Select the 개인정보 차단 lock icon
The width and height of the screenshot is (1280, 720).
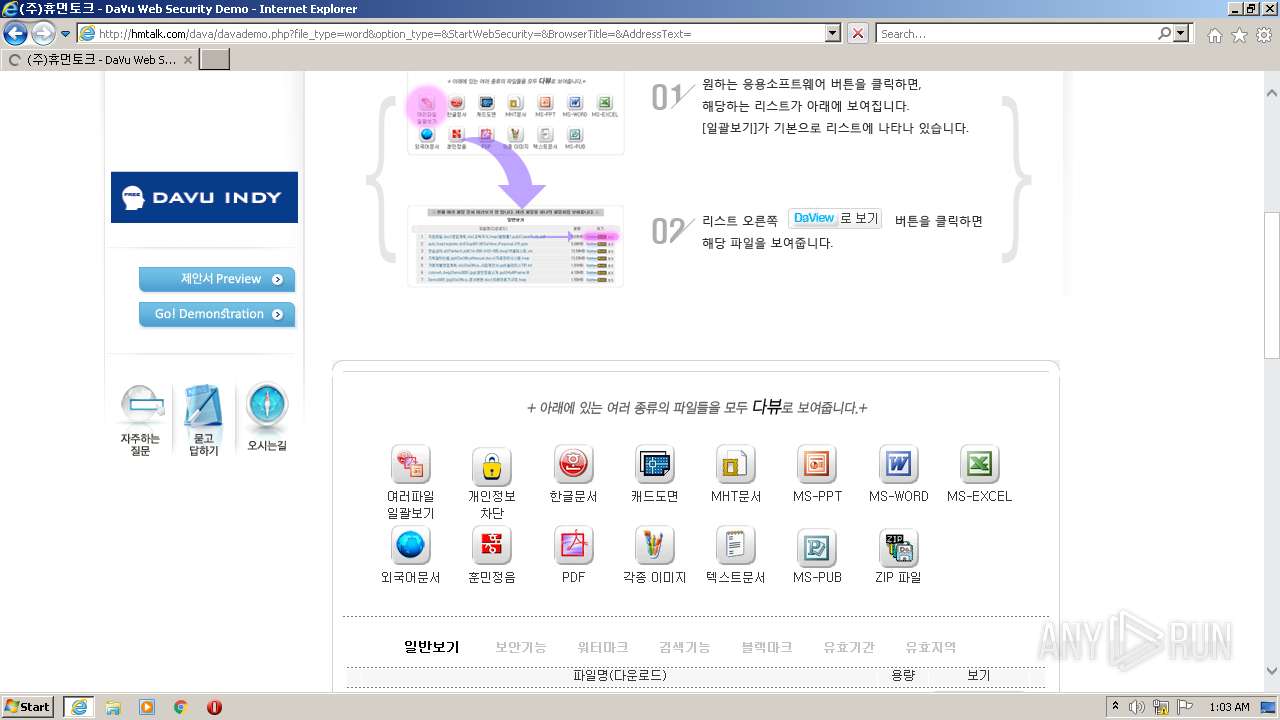(x=491, y=466)
